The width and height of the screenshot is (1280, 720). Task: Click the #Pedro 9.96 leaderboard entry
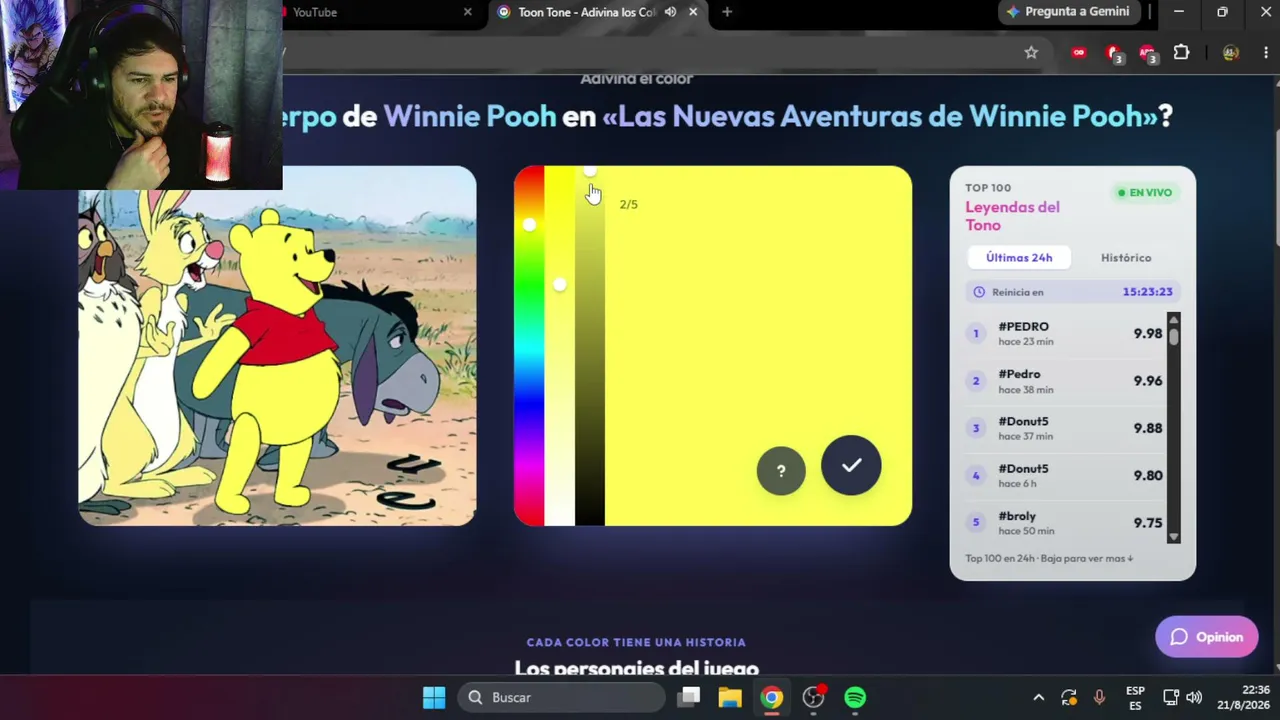[1065, 381]
